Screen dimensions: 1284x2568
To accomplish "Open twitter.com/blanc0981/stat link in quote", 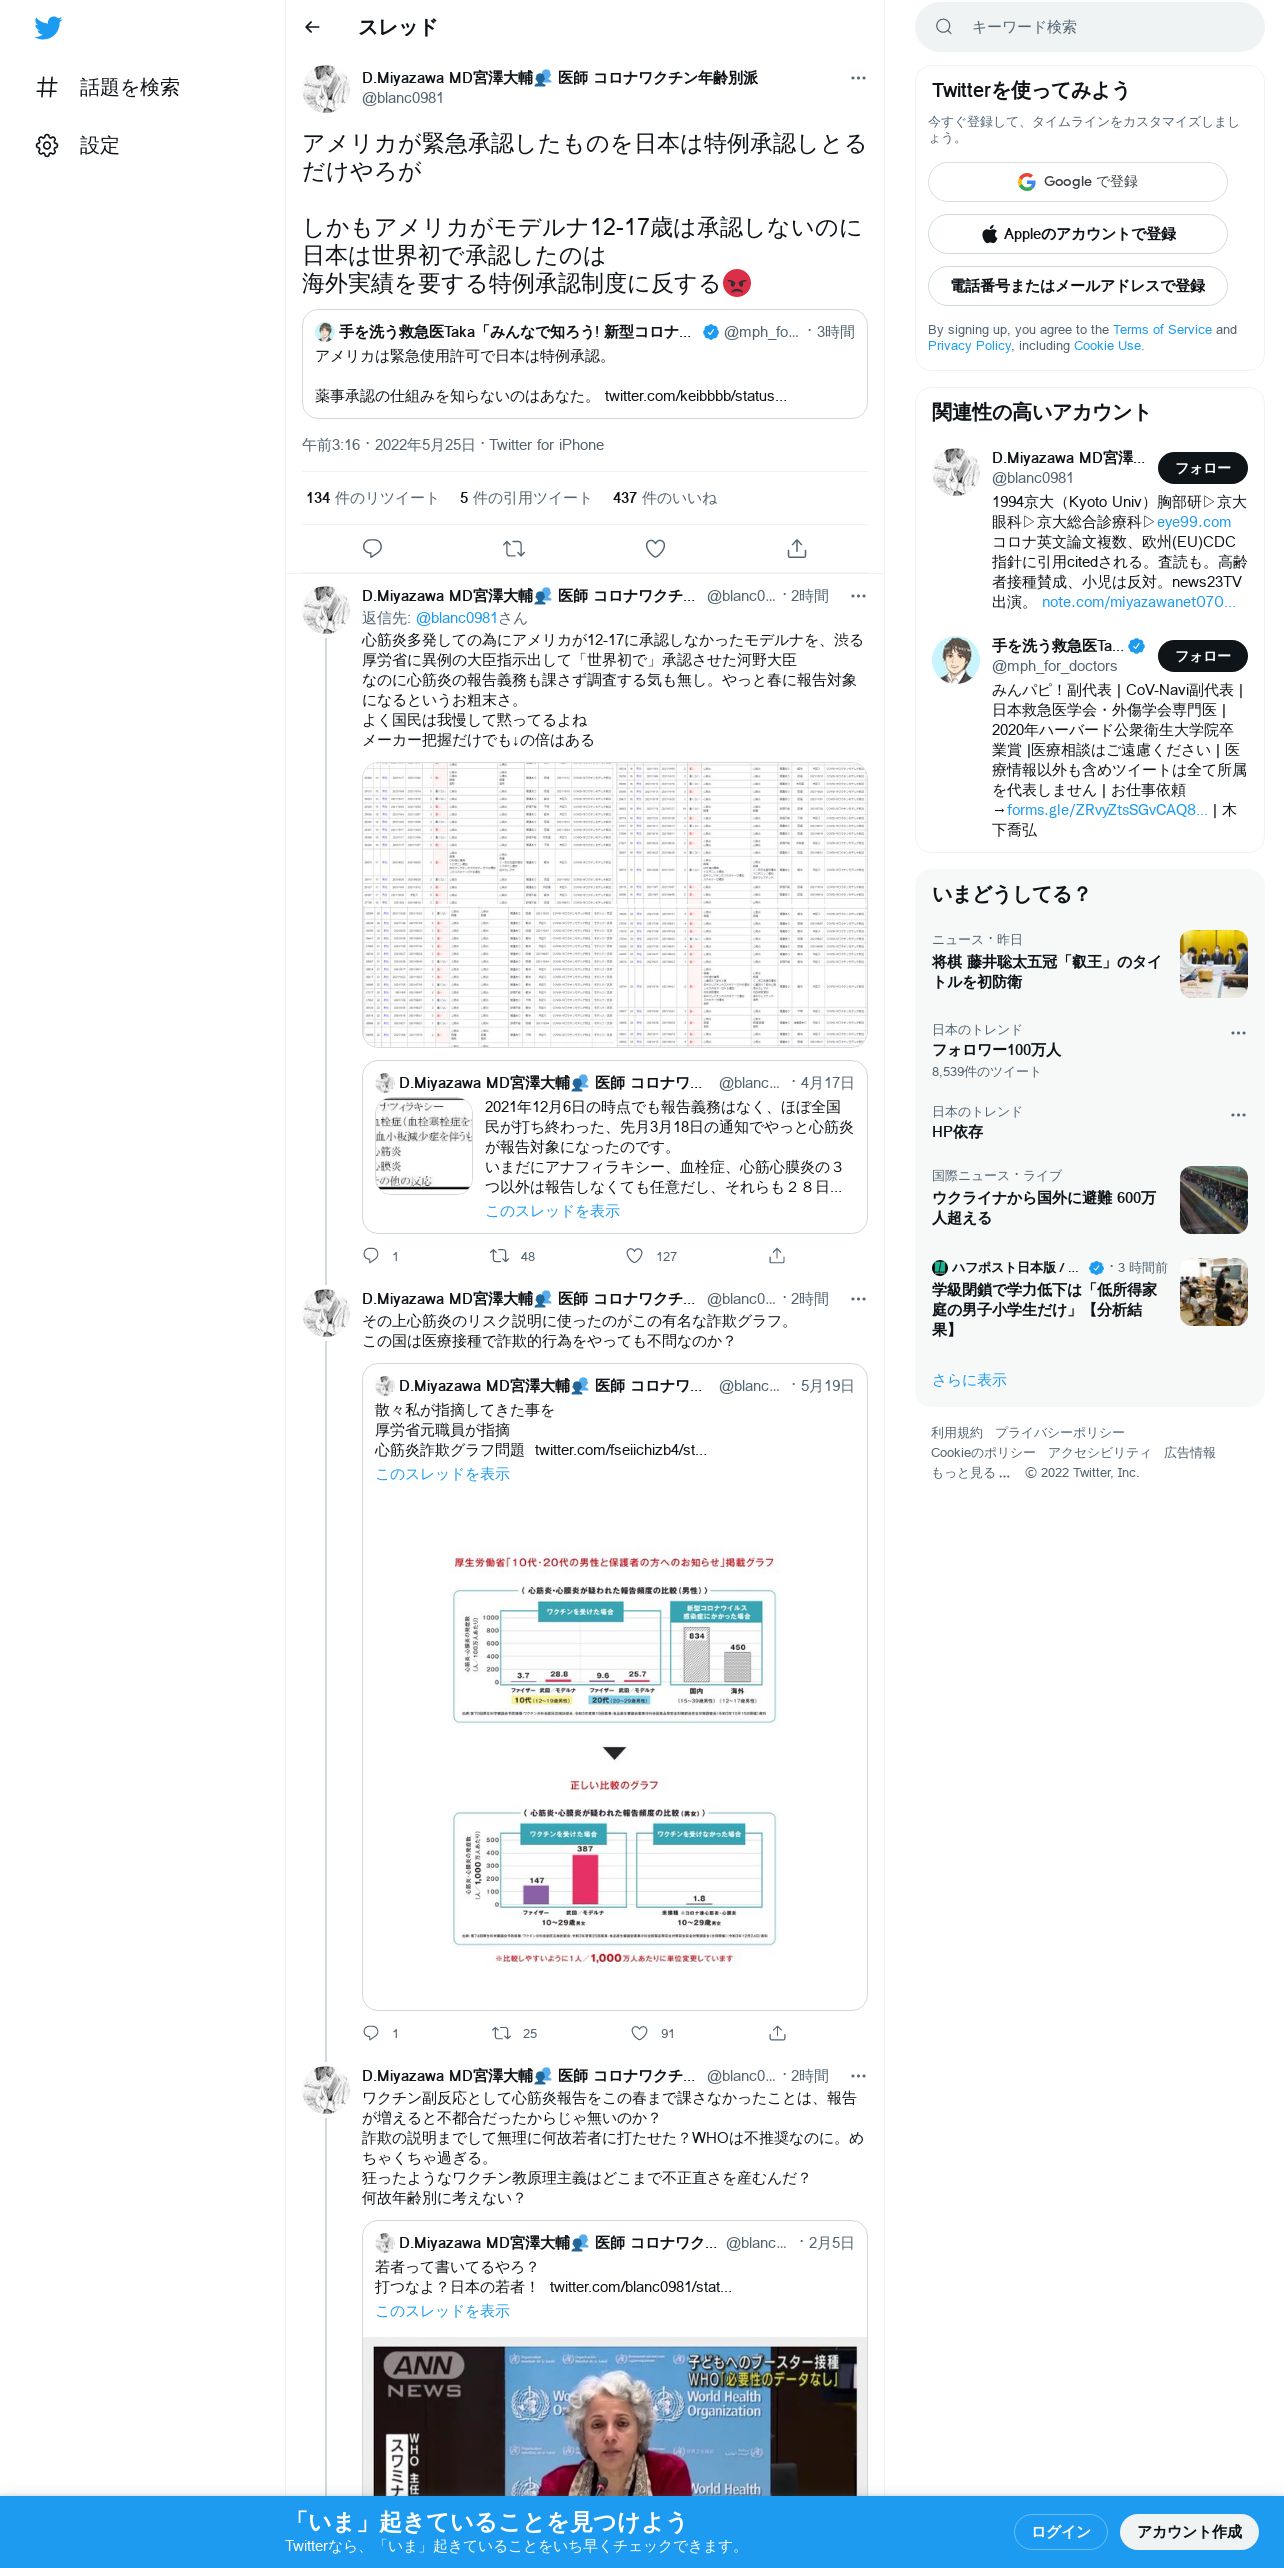I will pos(640,2287).
